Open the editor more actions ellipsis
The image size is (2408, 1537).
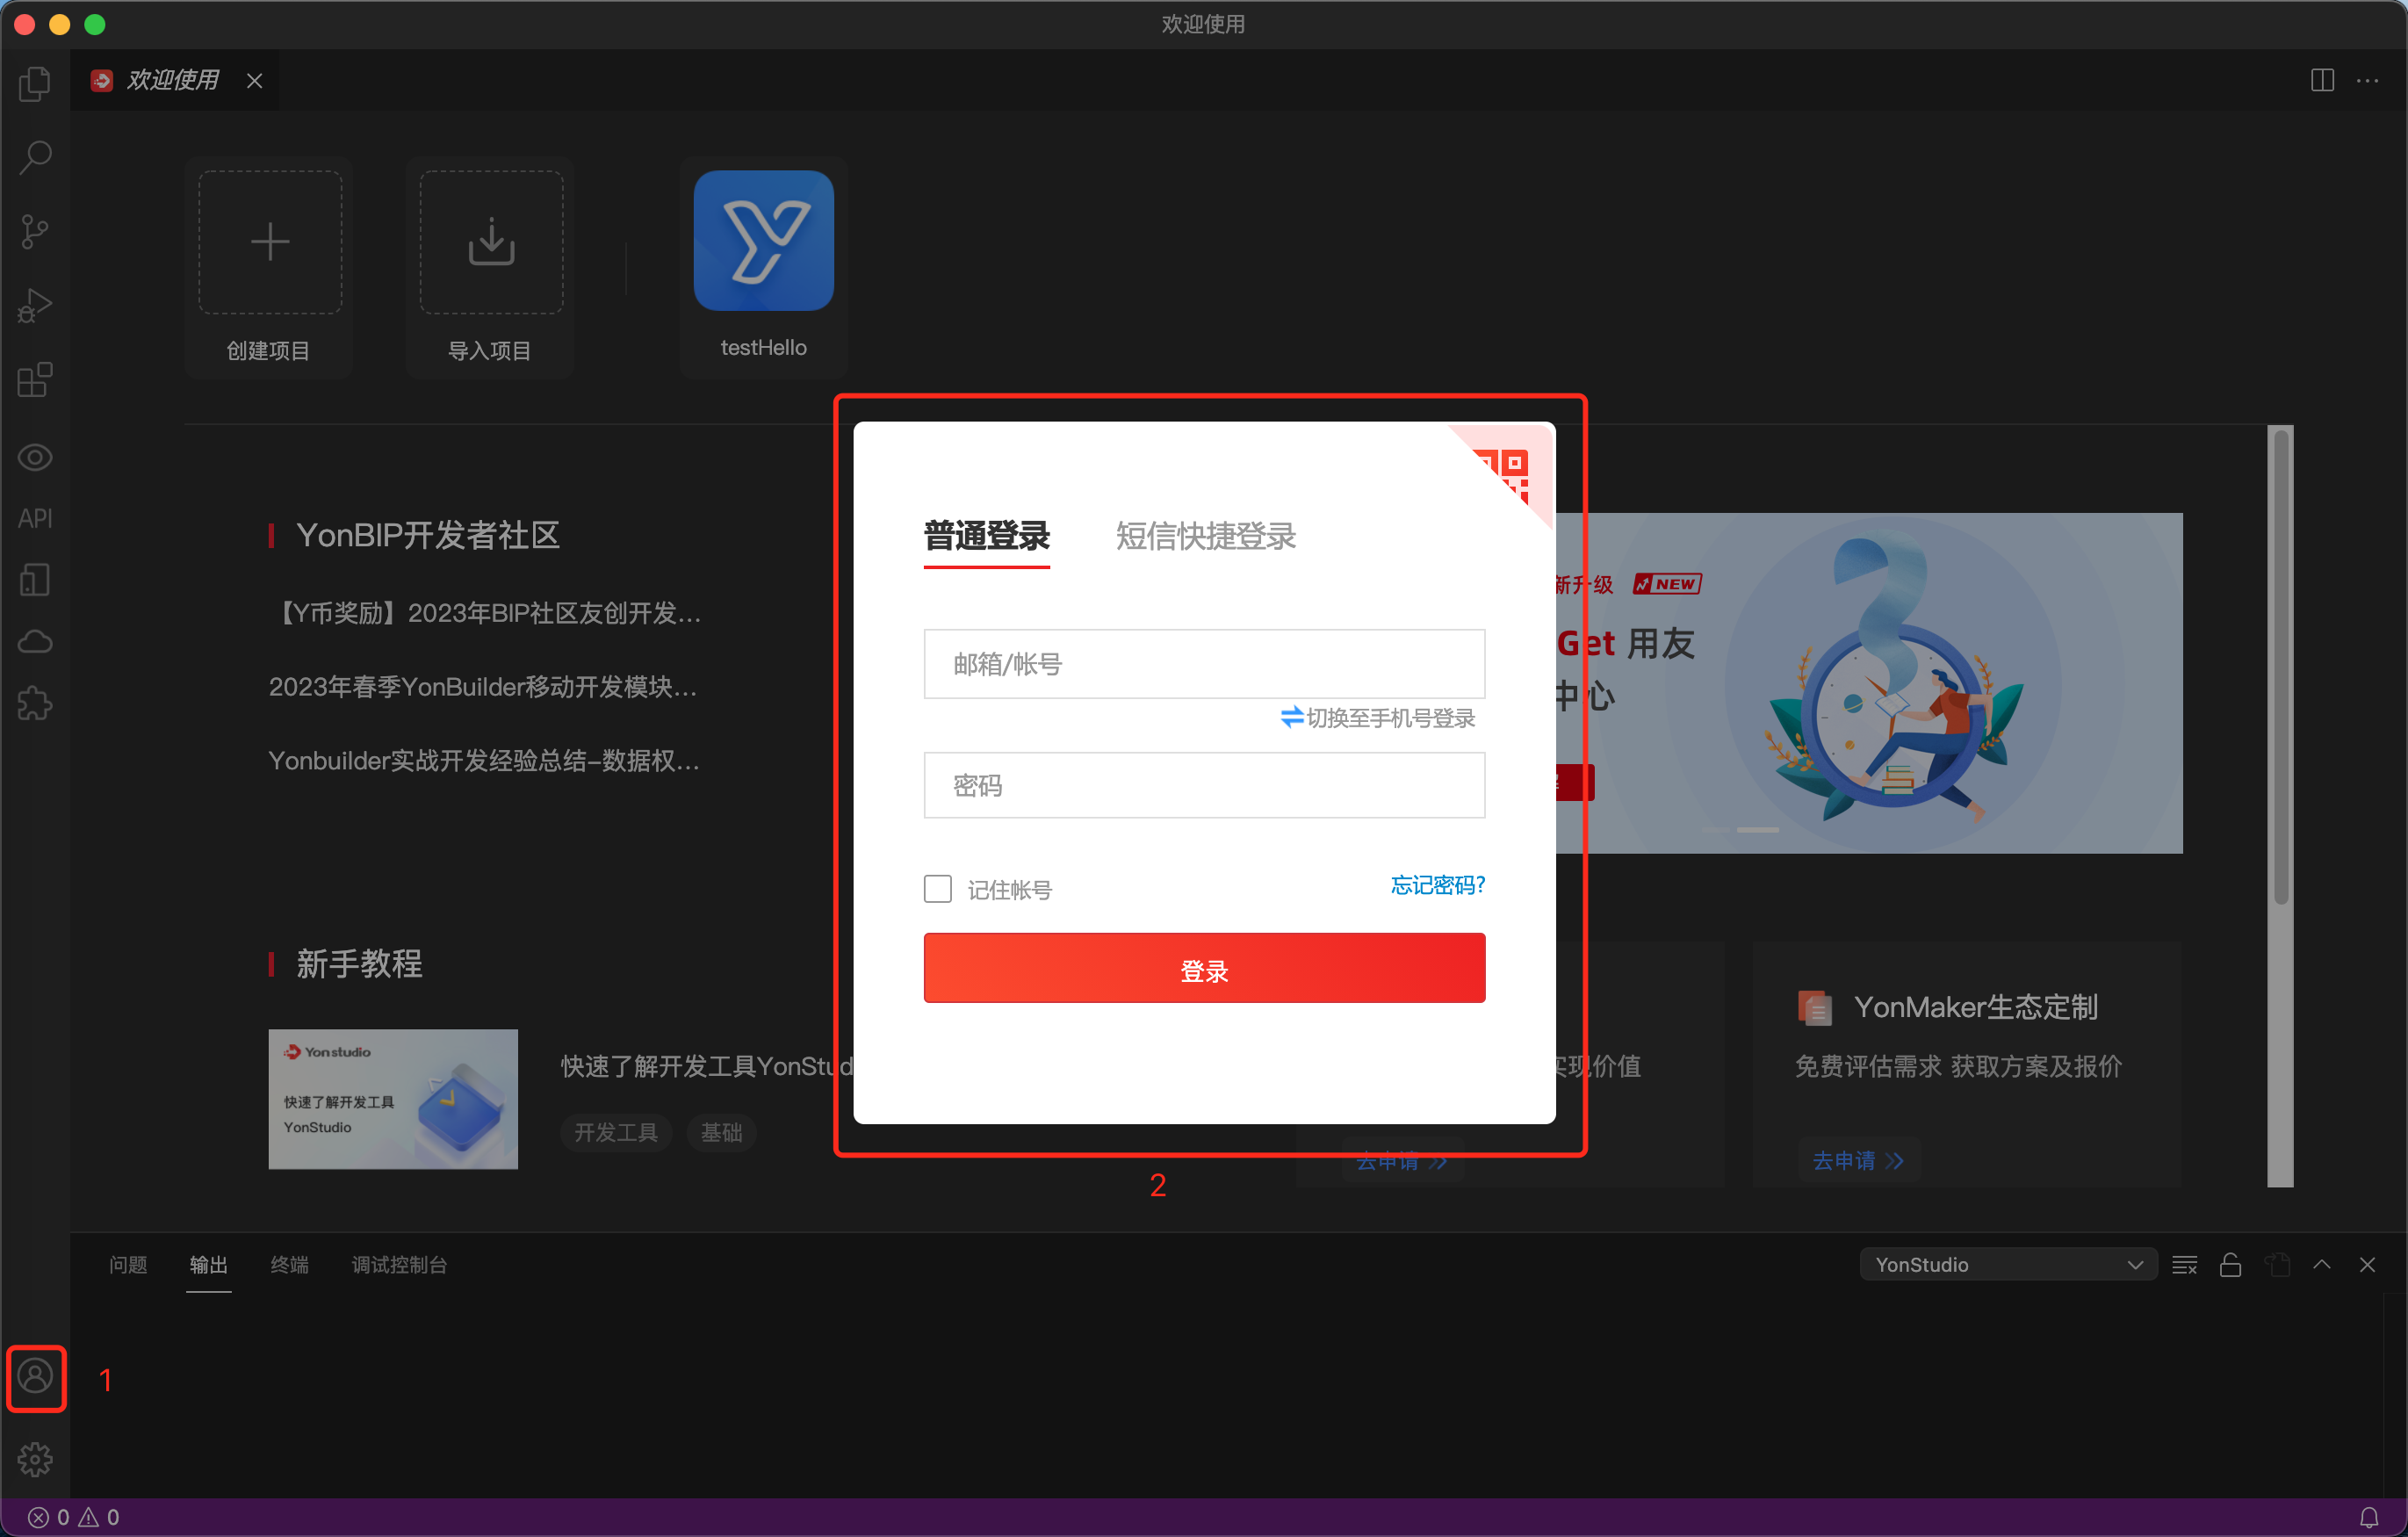pyautogui.click(x=2367, y=81)
